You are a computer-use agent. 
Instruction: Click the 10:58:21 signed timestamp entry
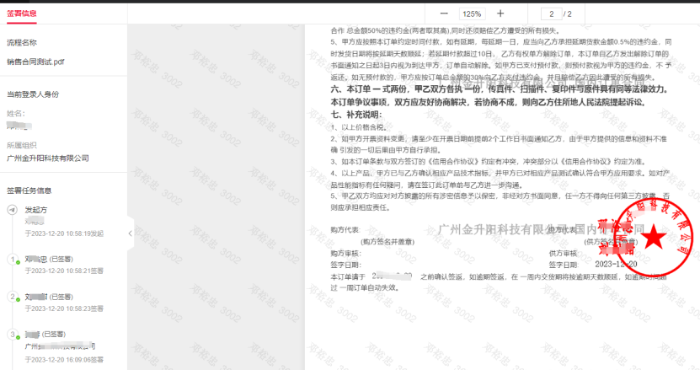pyautogui.click(x=64, y=271)
